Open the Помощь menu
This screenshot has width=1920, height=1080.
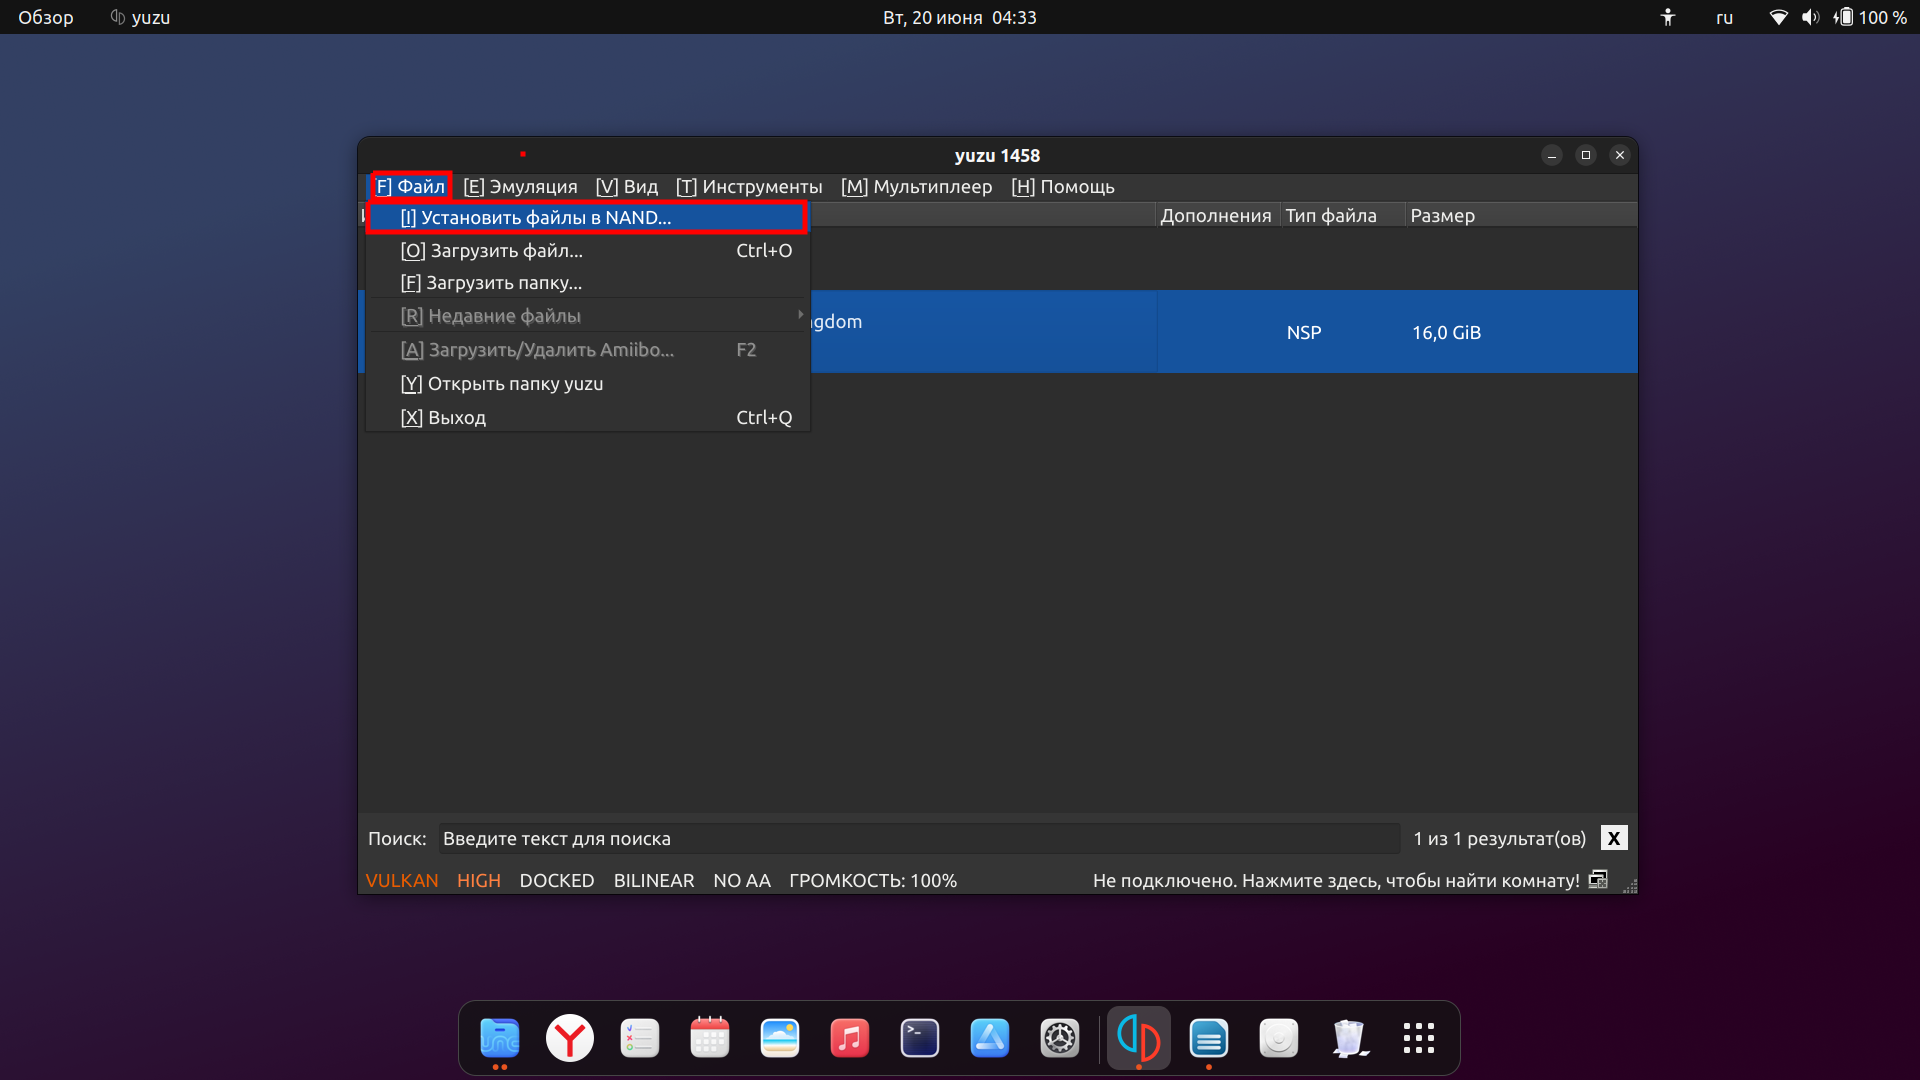click(x=1063, y=186)
